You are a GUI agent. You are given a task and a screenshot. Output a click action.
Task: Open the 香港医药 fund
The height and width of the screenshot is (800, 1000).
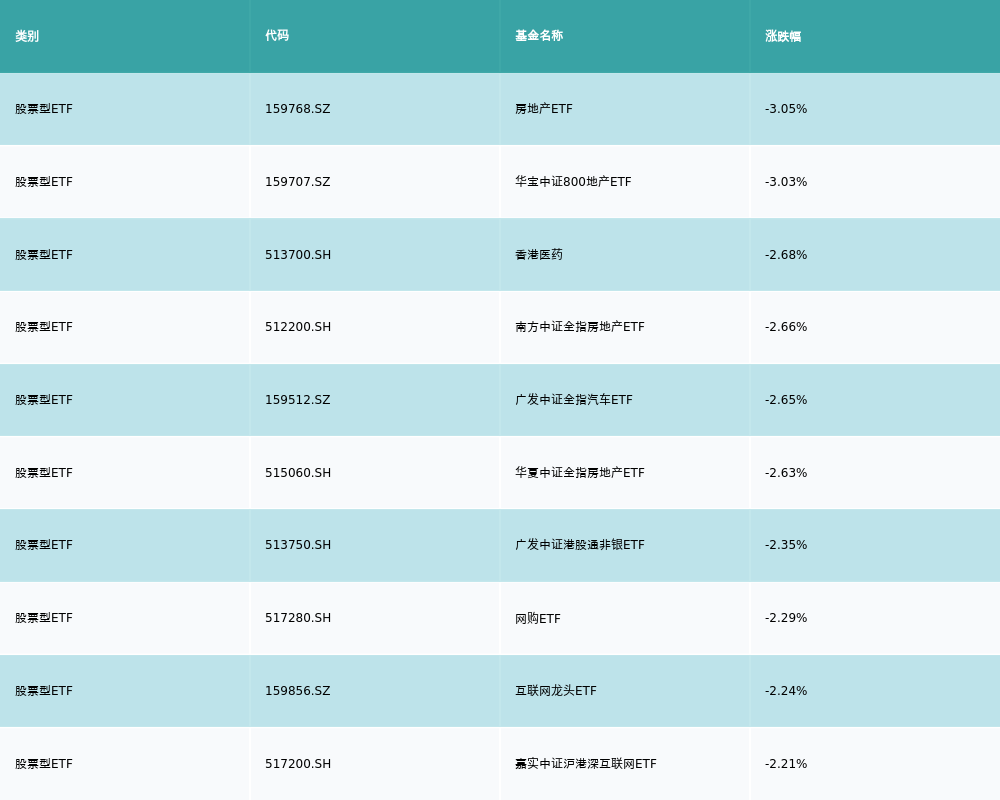click(x=539, y=255)
